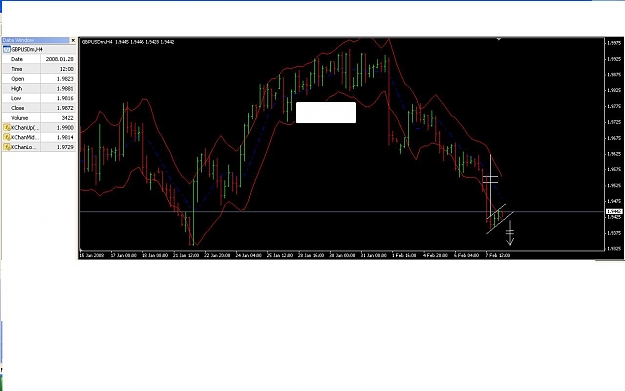Screen dimensions: 625x391
Task: Click the Low value 1.9816
Action: (65, 98)
